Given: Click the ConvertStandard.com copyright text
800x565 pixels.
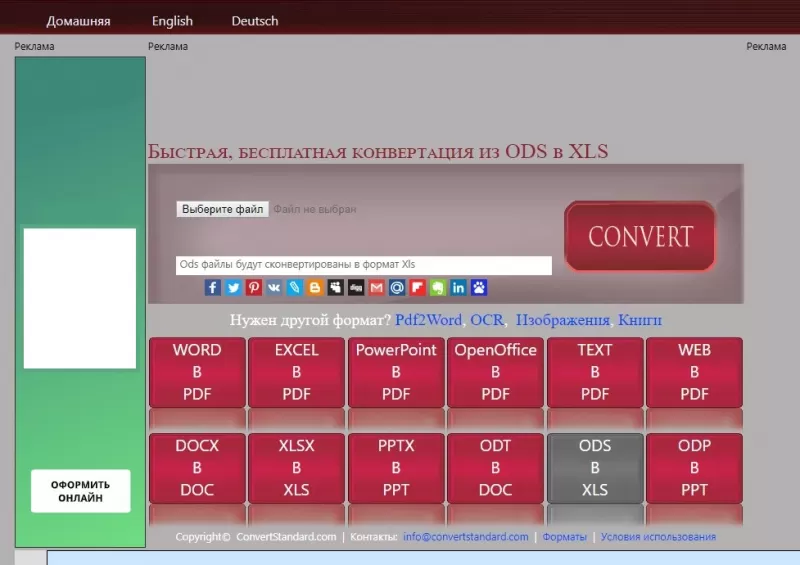Looking at the screenshot, I should tap(286, 537).
